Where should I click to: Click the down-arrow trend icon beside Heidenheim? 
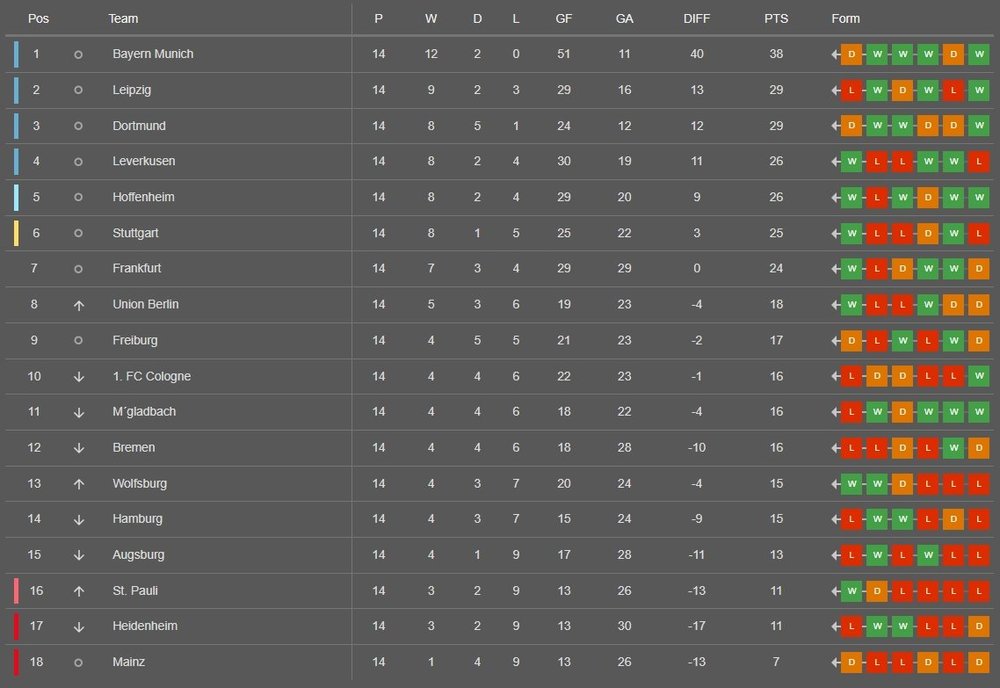click(78, 627)
